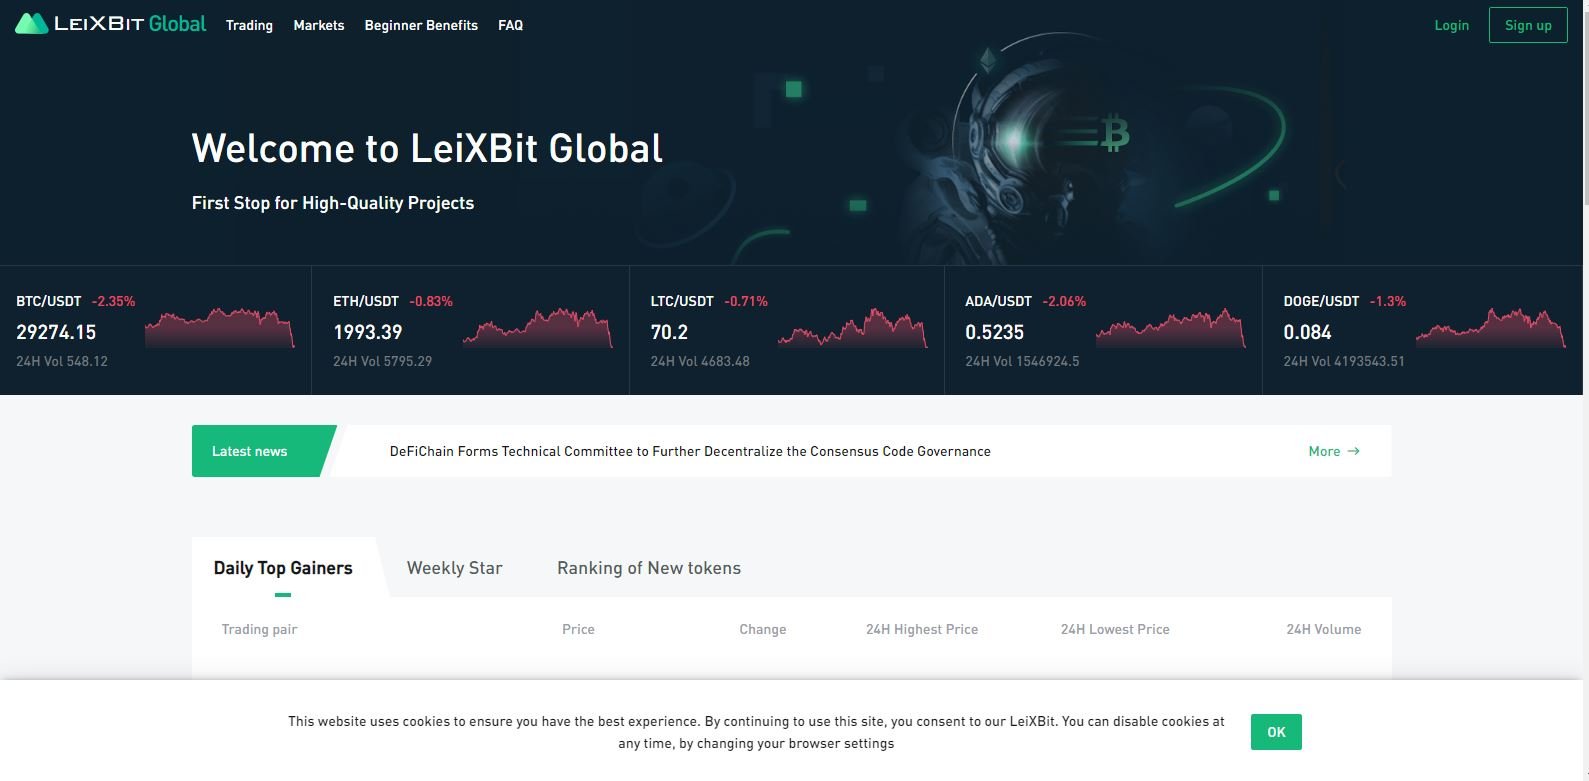Click the BTC/USDT mini price chart
Viewport: 1589px width, 781px height.
coord(220,328)
